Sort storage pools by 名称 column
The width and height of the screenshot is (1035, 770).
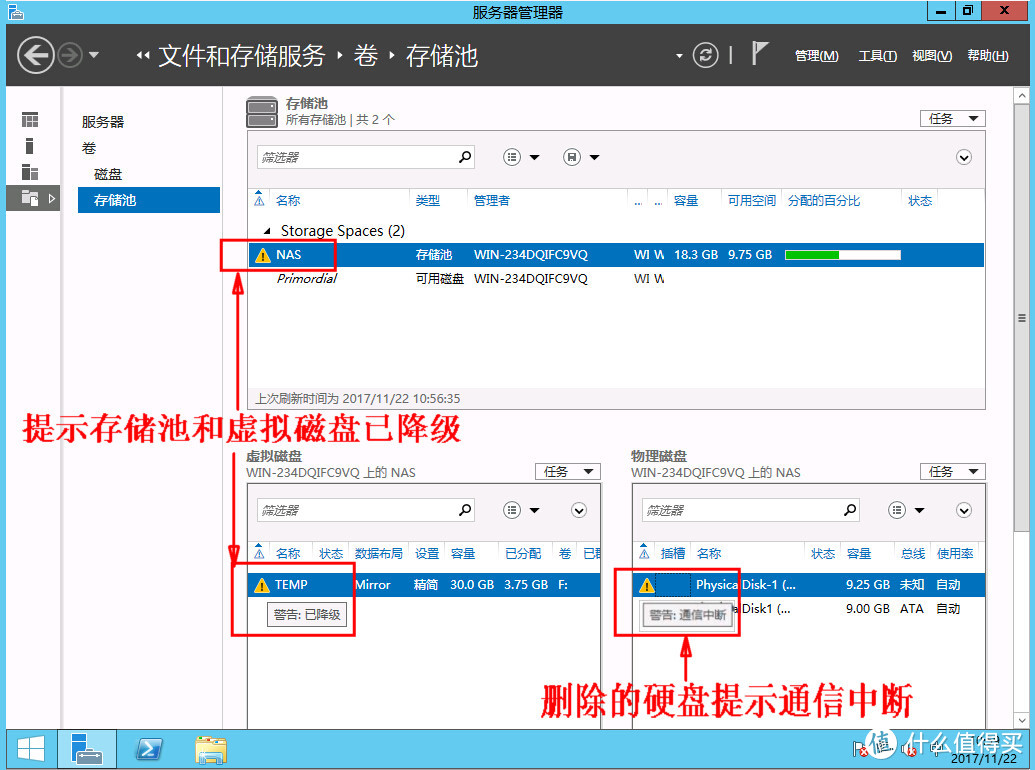click(288, 201)
